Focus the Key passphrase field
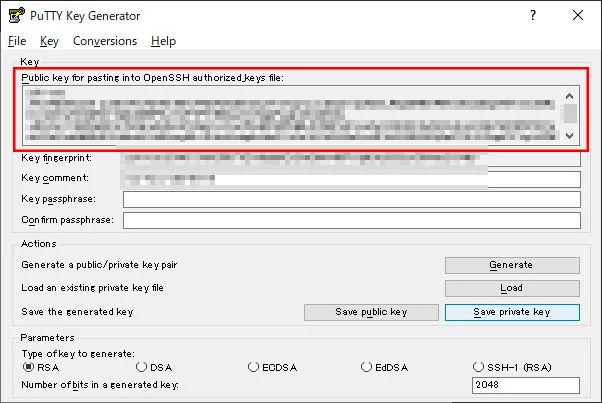 click(352, 200)
